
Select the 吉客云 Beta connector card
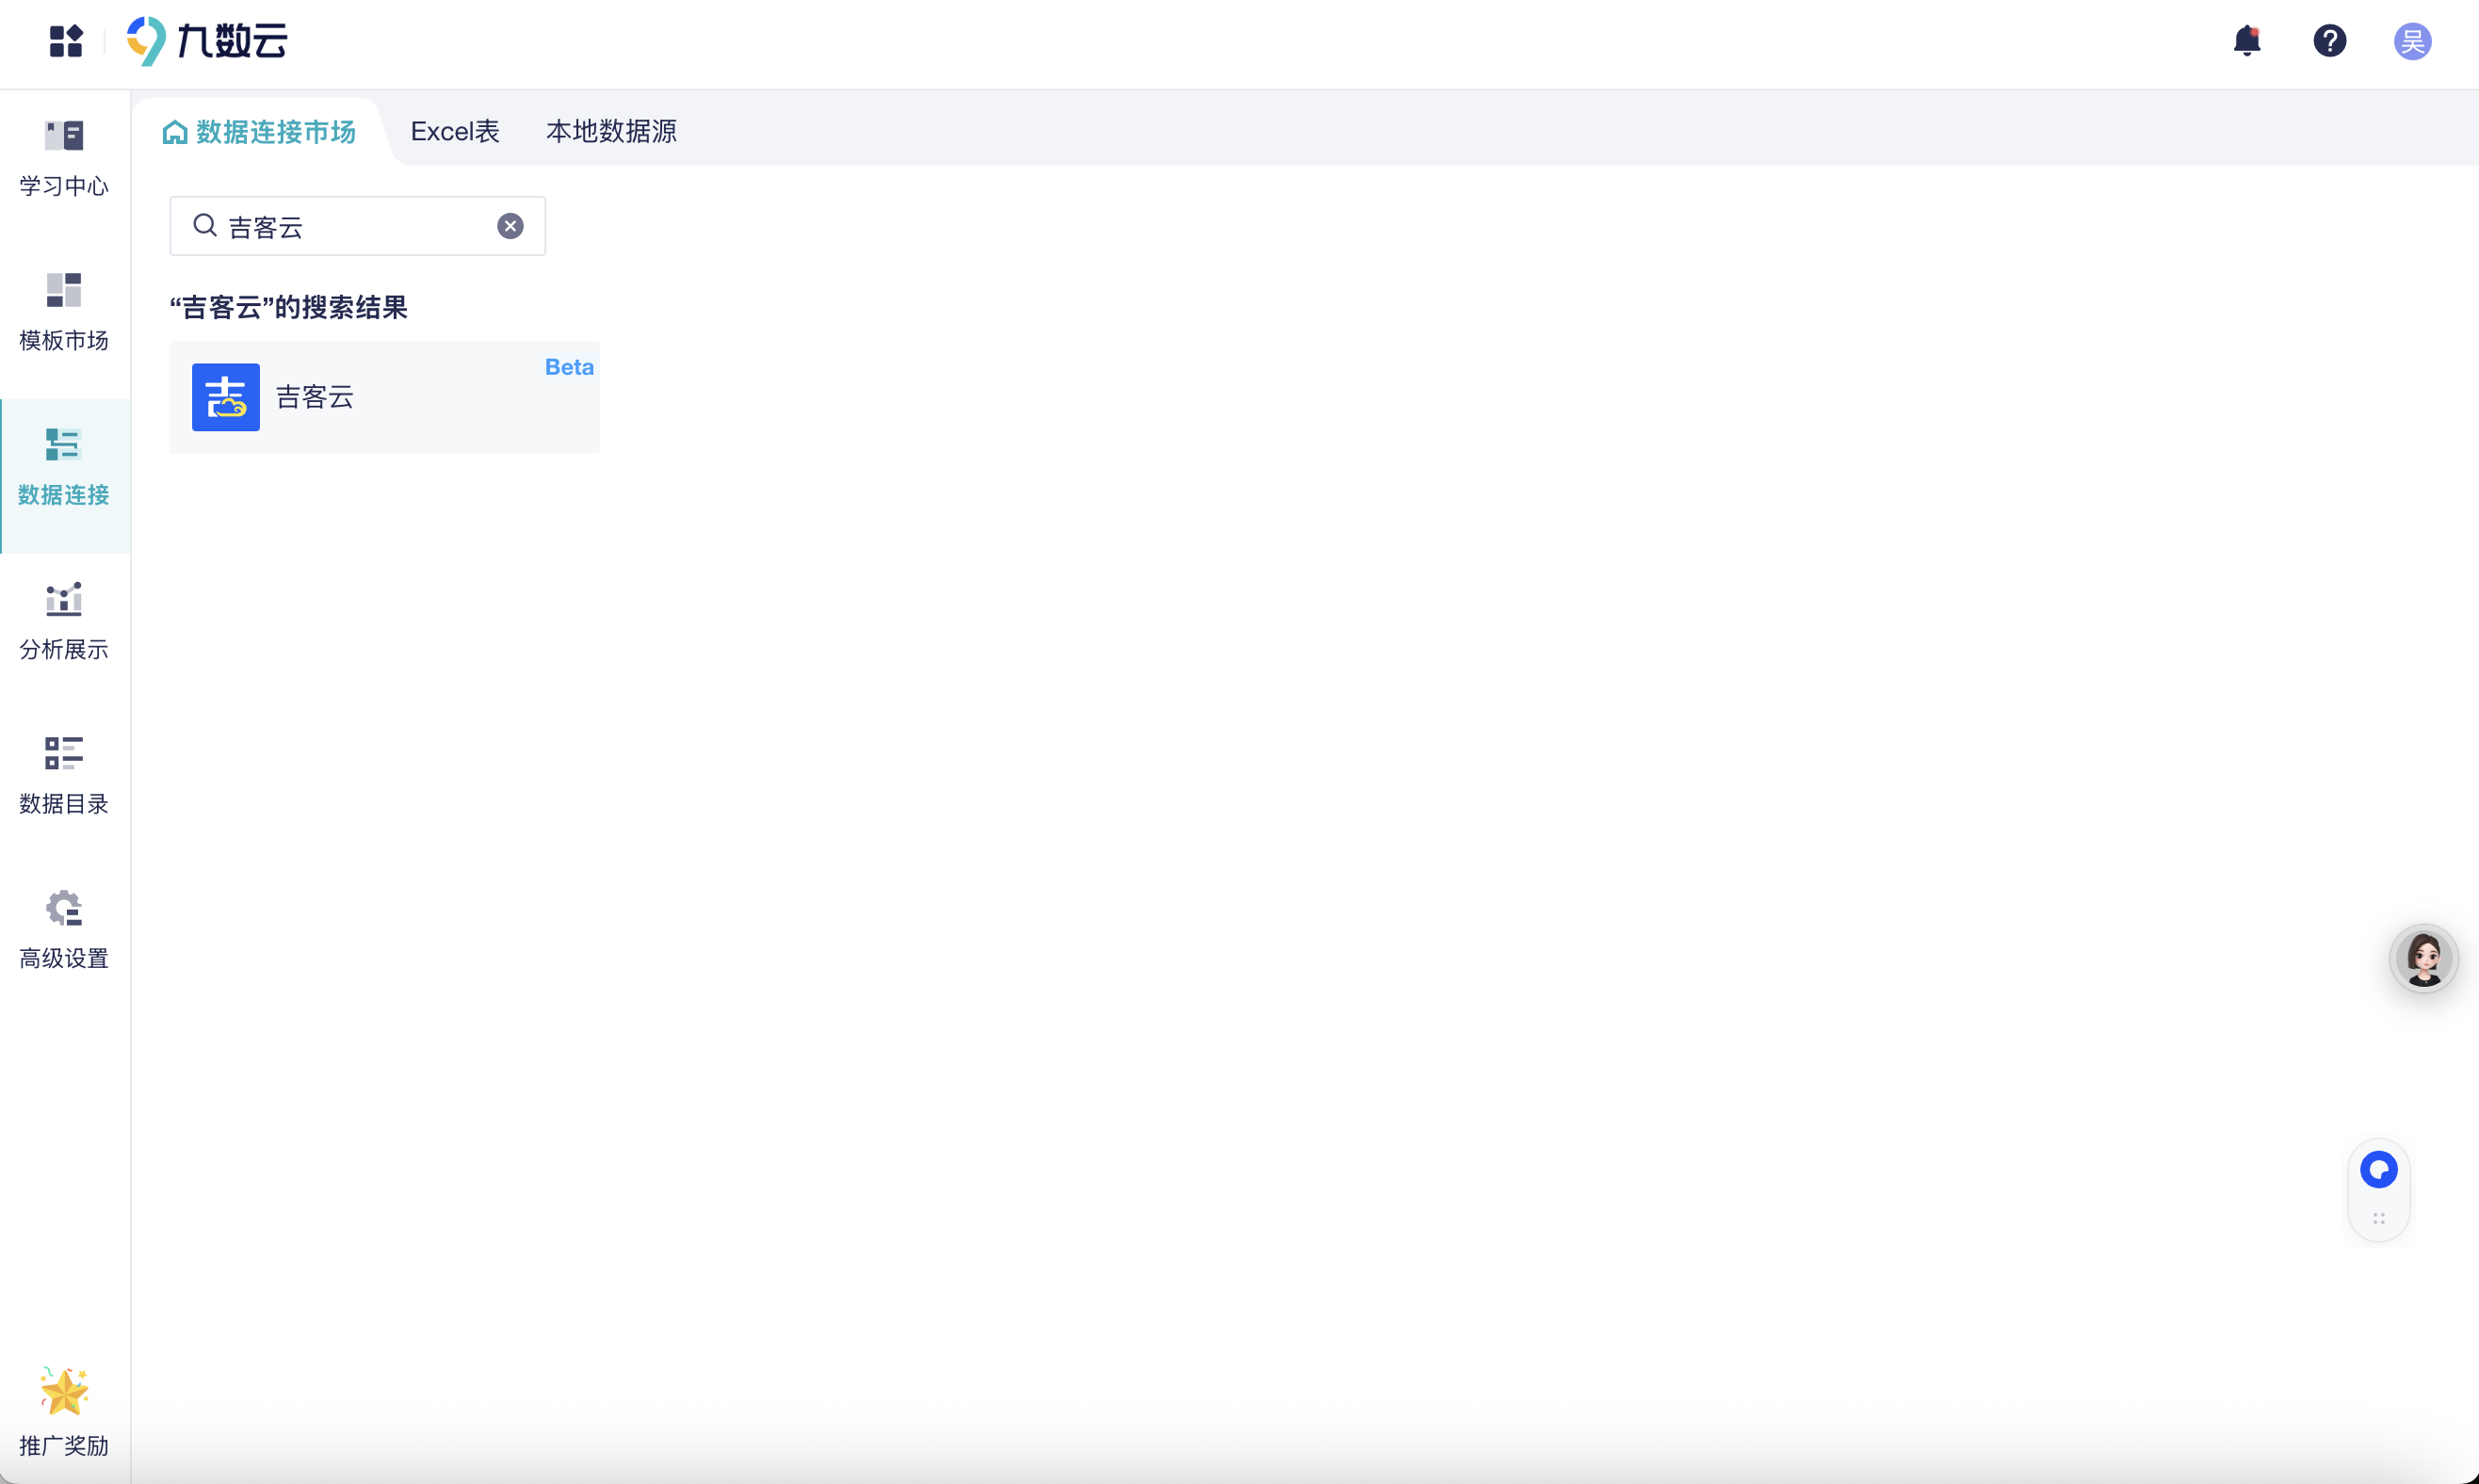coord(384,397)
